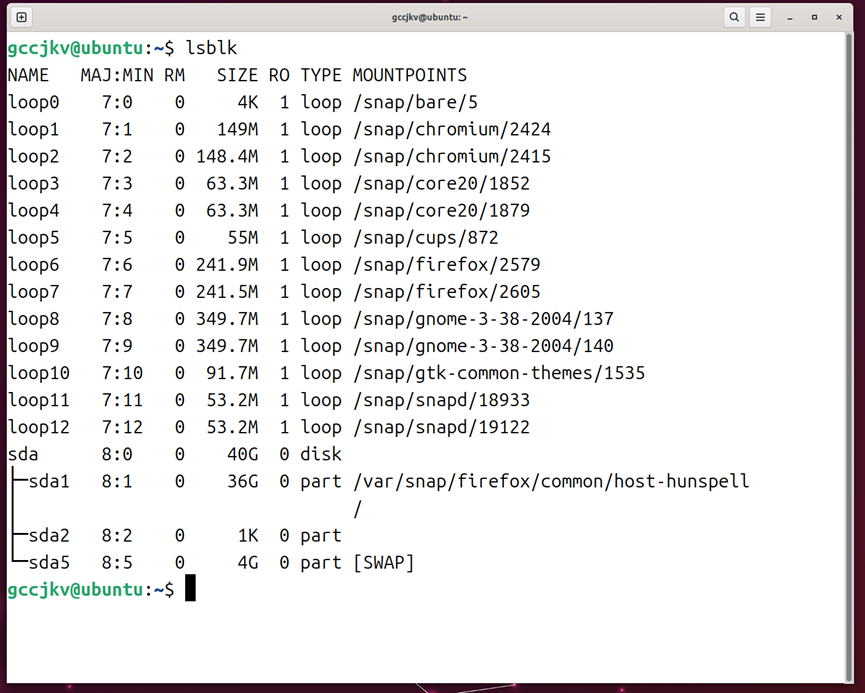The width and height of the screenshot is (865, 693).
Task: Maximize the terminal window
Action: (814, 17)
